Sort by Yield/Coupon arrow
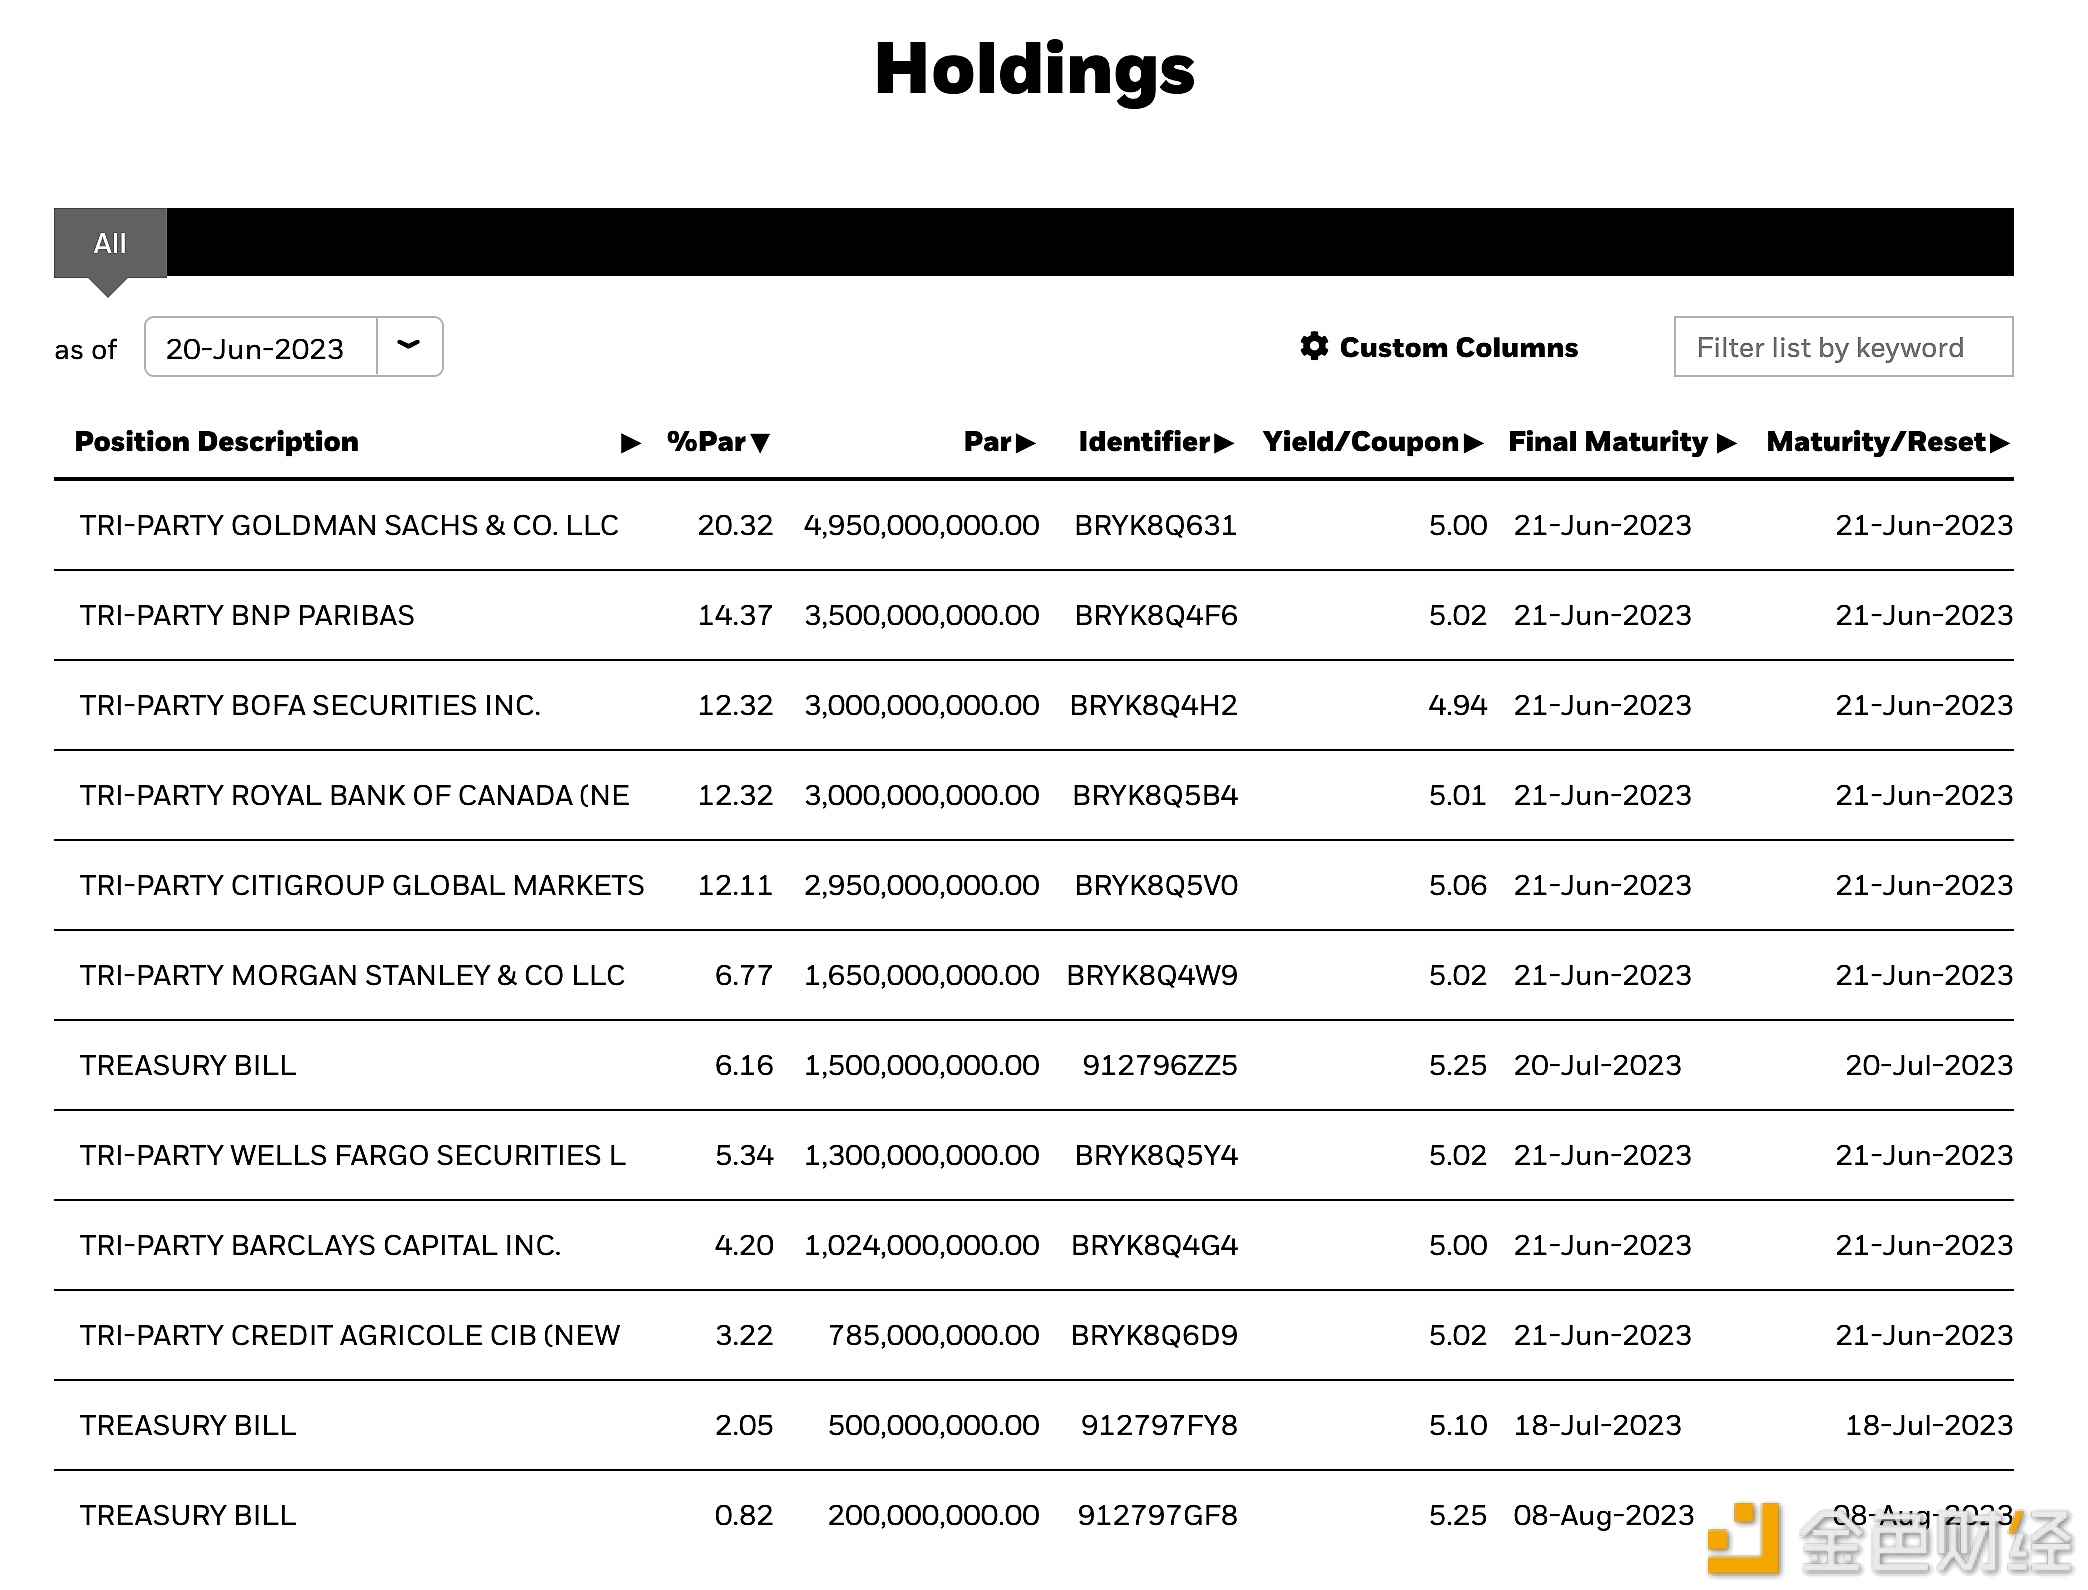The height and width of the screenshot is (1590, 2088). point(1473,443)
